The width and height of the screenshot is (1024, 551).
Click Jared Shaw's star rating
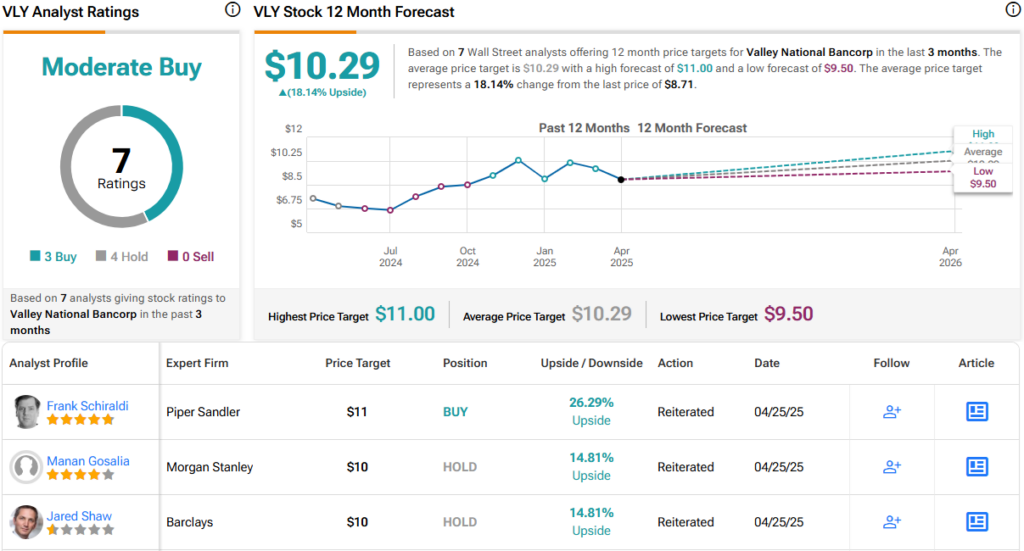click(x=80, y=529)
